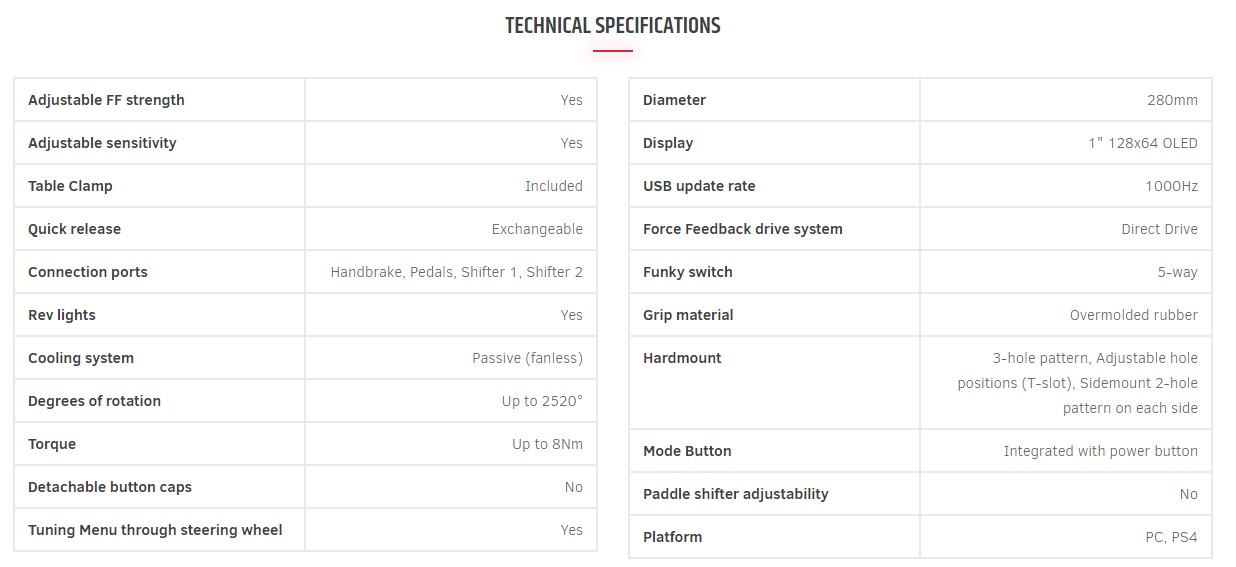Click the USB update rate '1000Hz' value
Viewport: 1236px width, 567px height.
click(x=1171, y=186)
